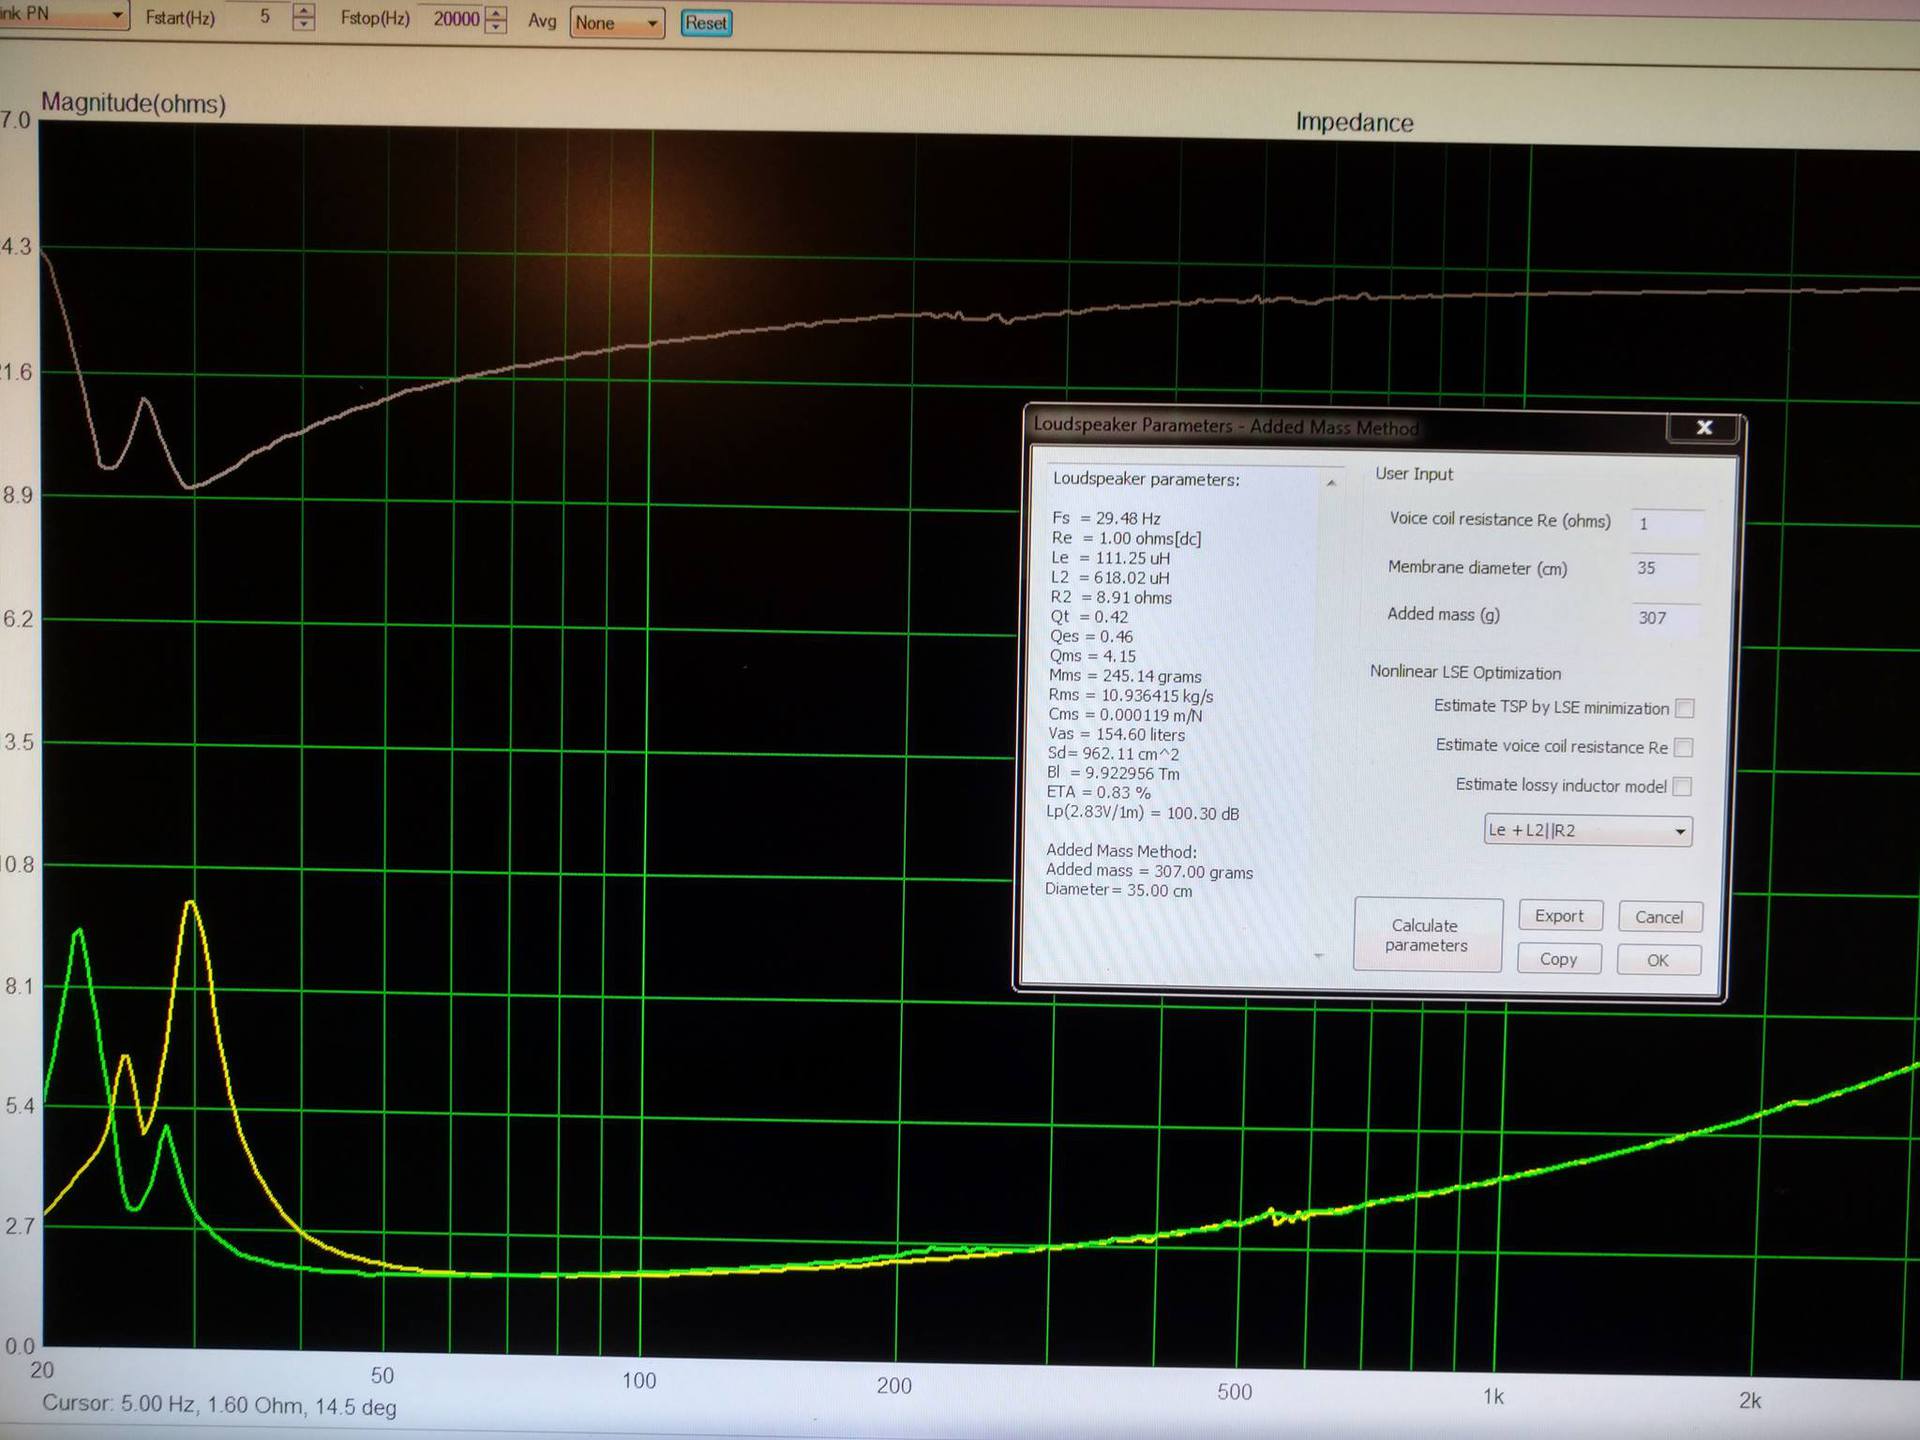Confirm dialog with OK button
This screenshot has height=1440, width=1920.
pos(1657,960)
